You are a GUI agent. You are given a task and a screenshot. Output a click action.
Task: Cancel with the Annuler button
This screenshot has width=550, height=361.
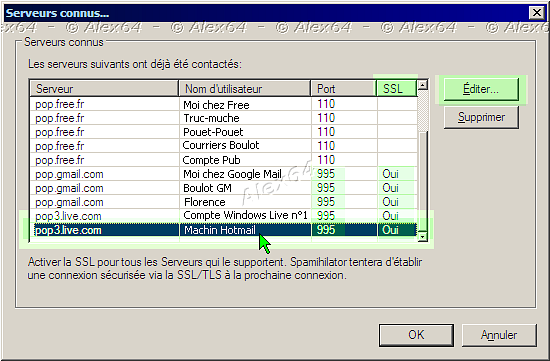499,335
